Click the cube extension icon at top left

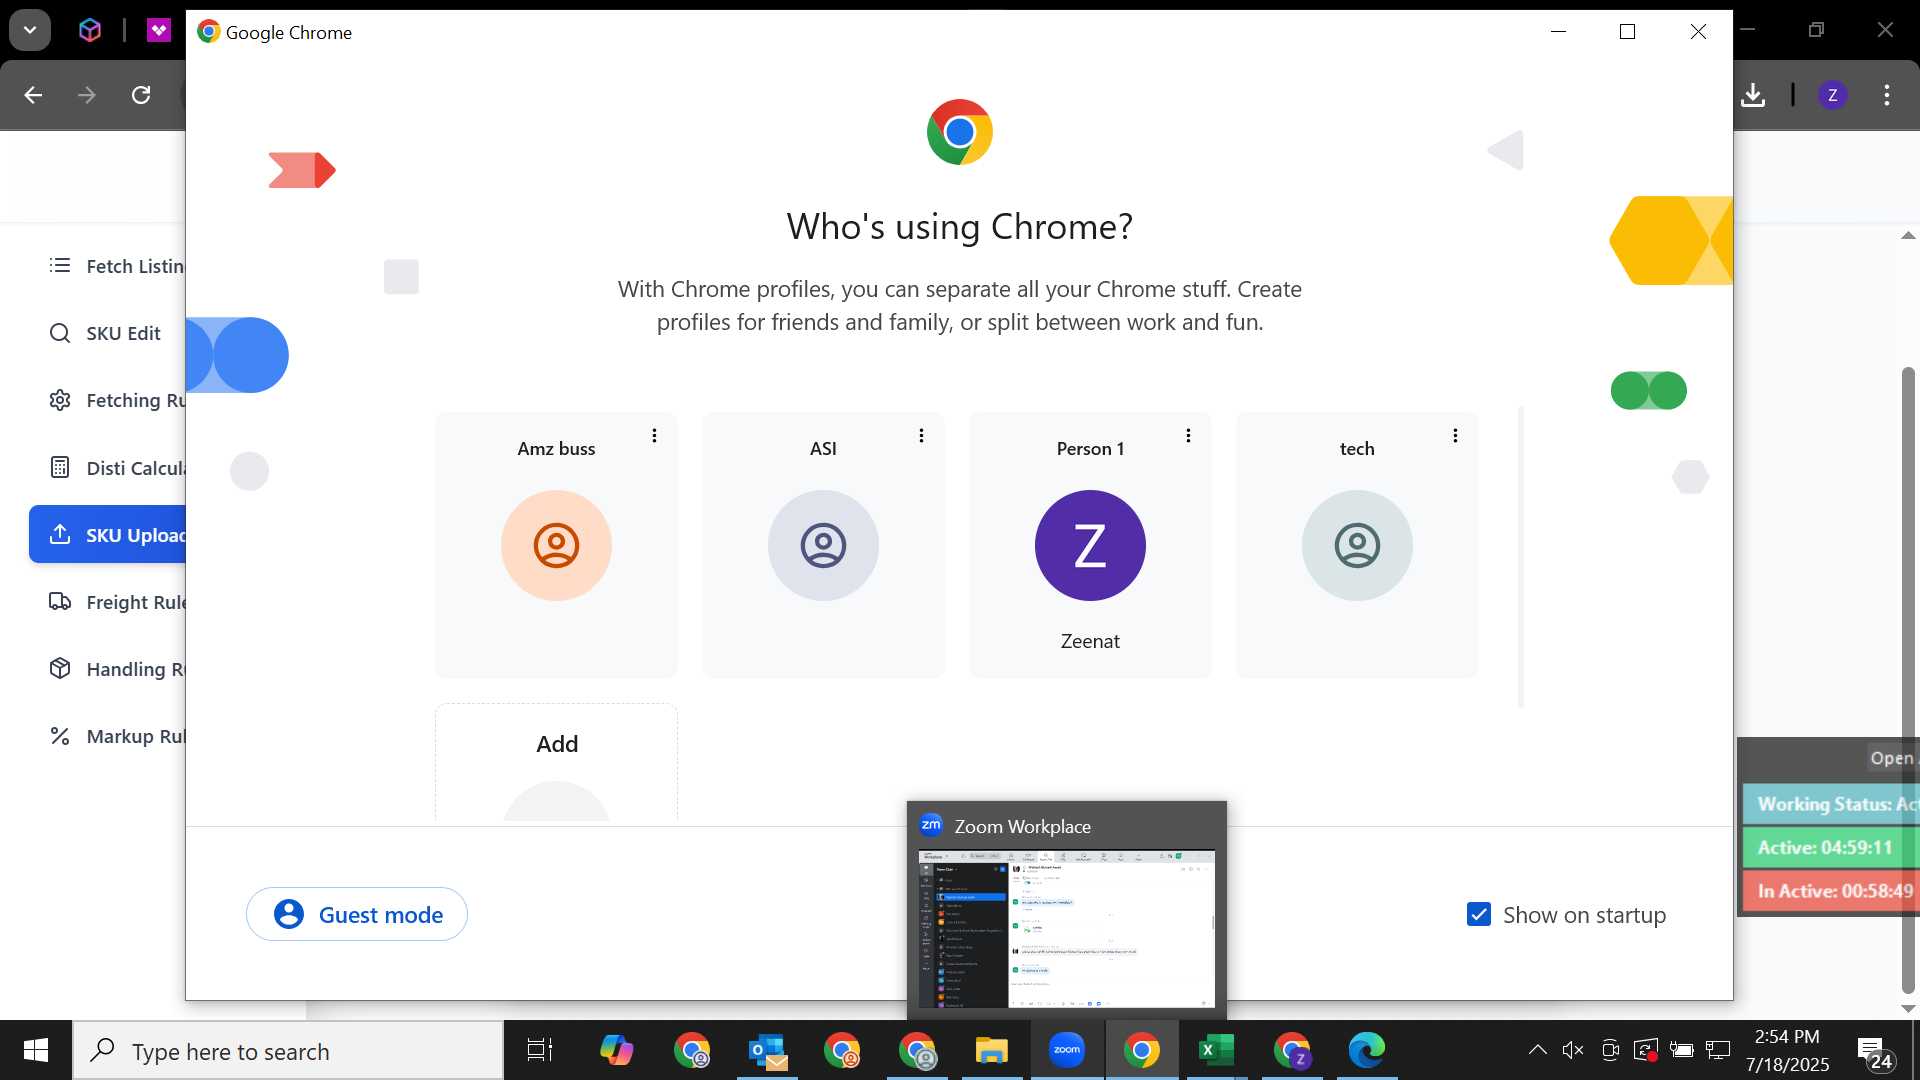coord(90,30)
